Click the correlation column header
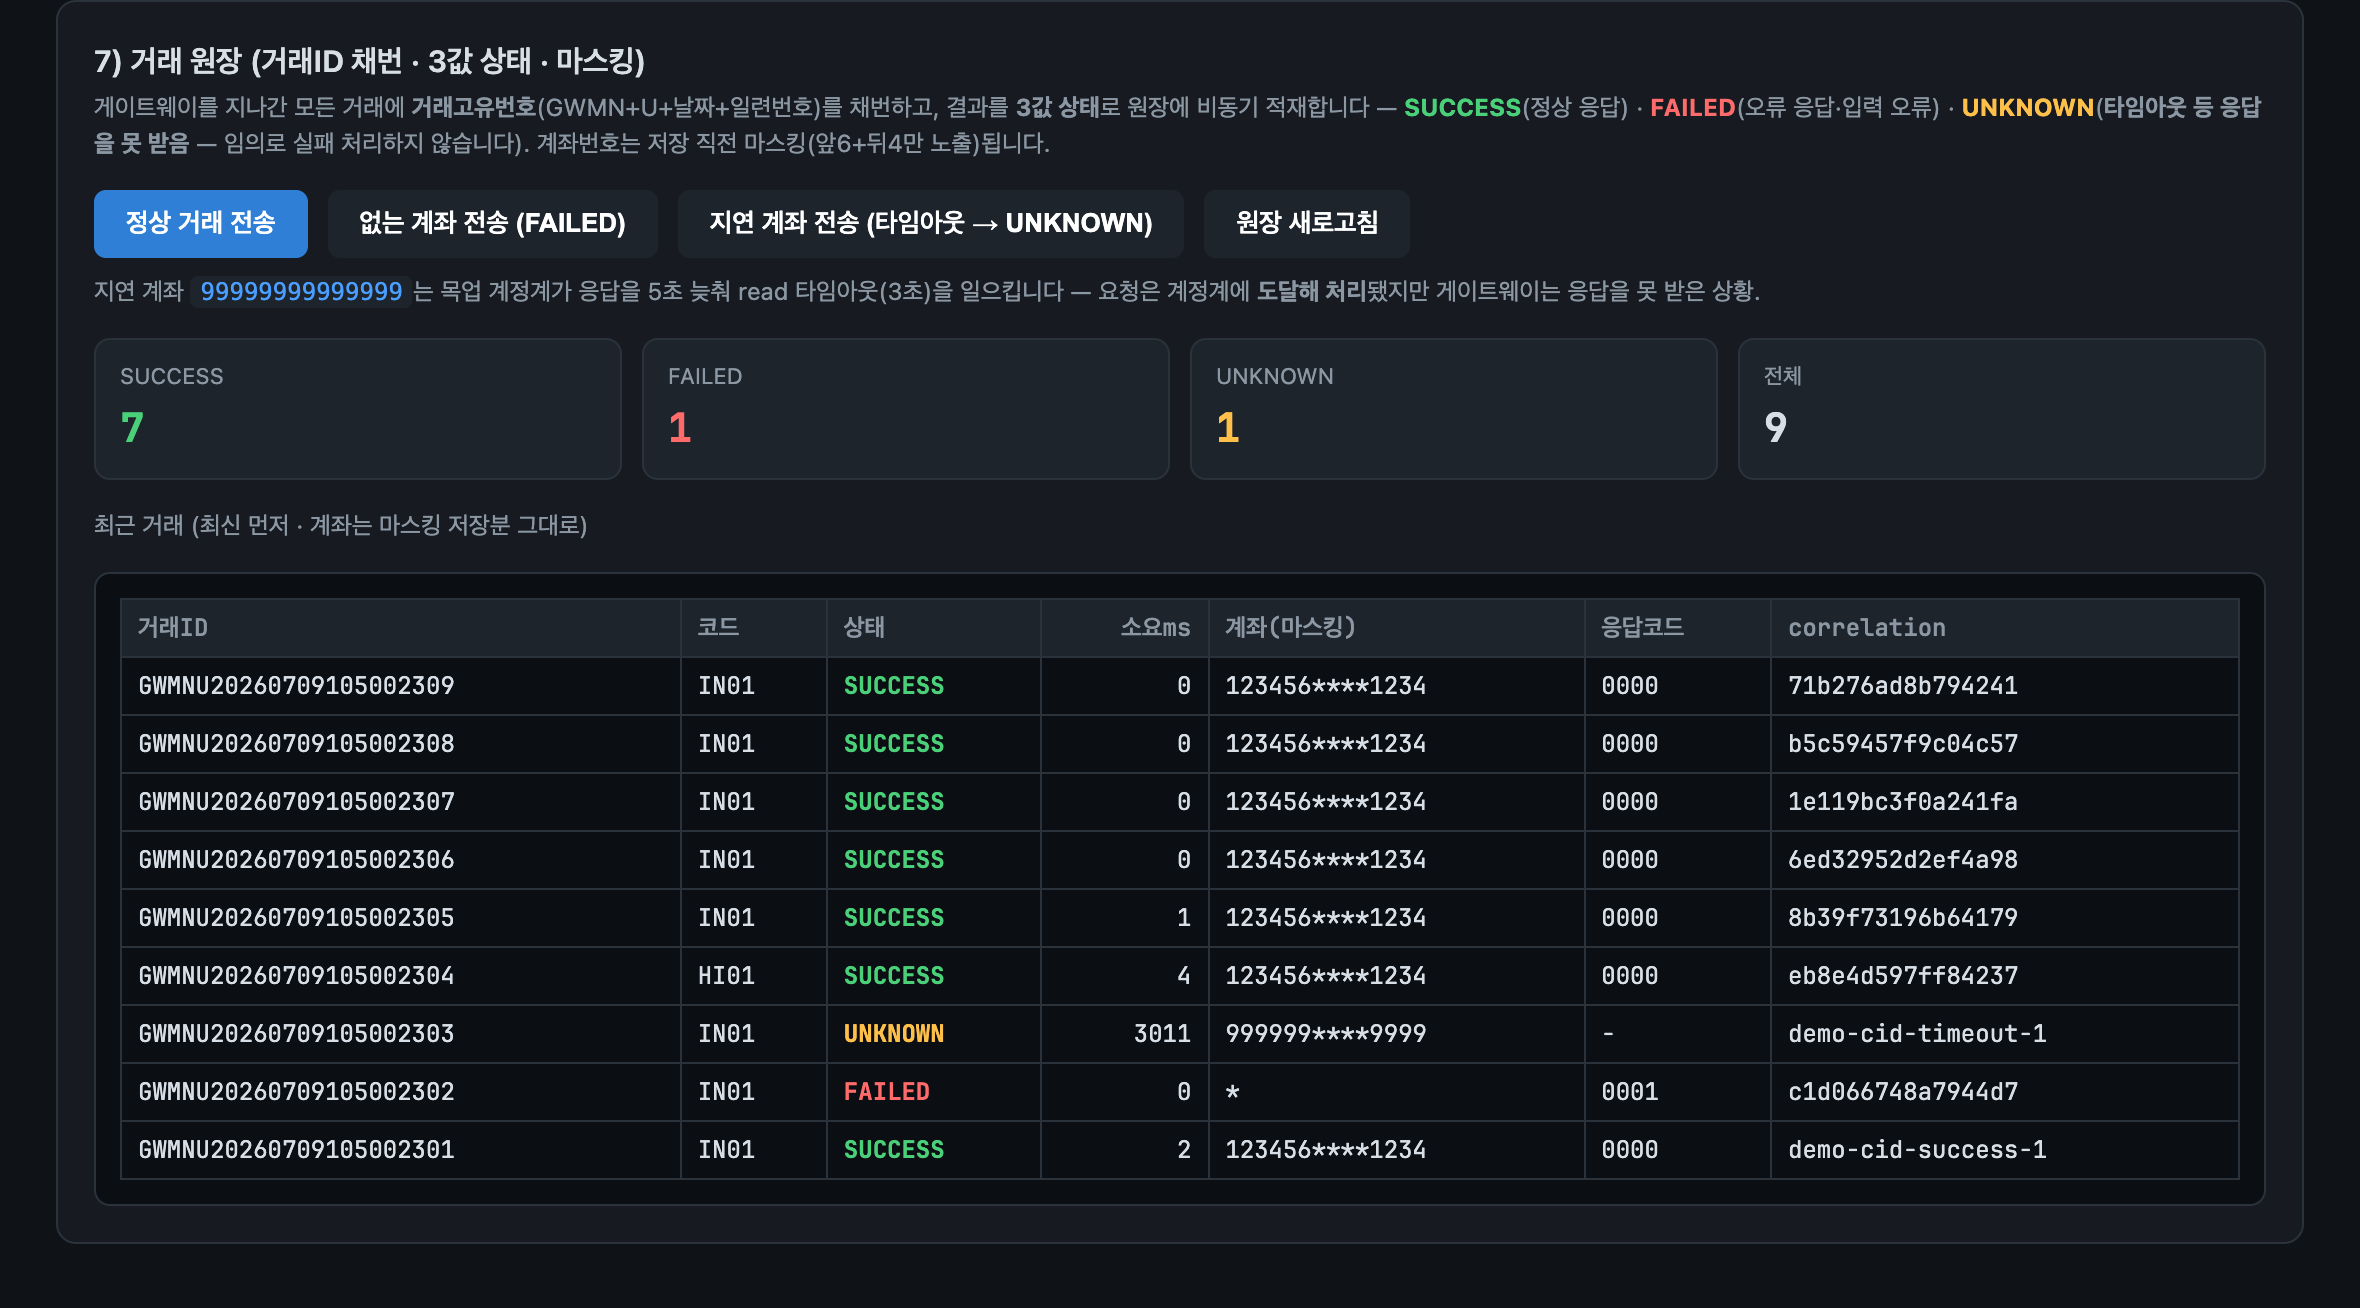Screen dimensions: 2360x1308 tap(2005, 628)
